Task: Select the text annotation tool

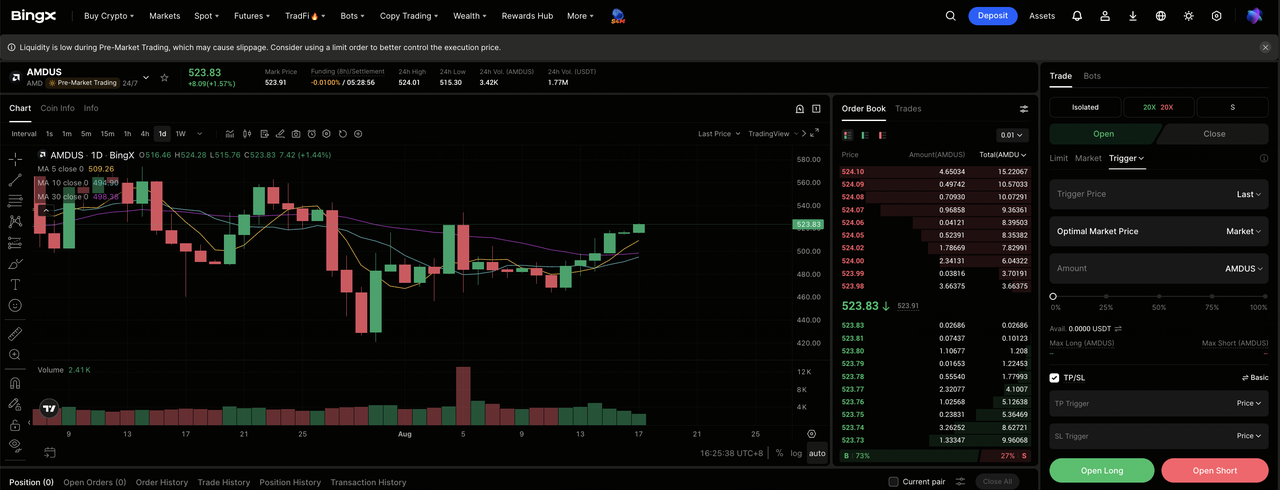Action: pos(15,285)
